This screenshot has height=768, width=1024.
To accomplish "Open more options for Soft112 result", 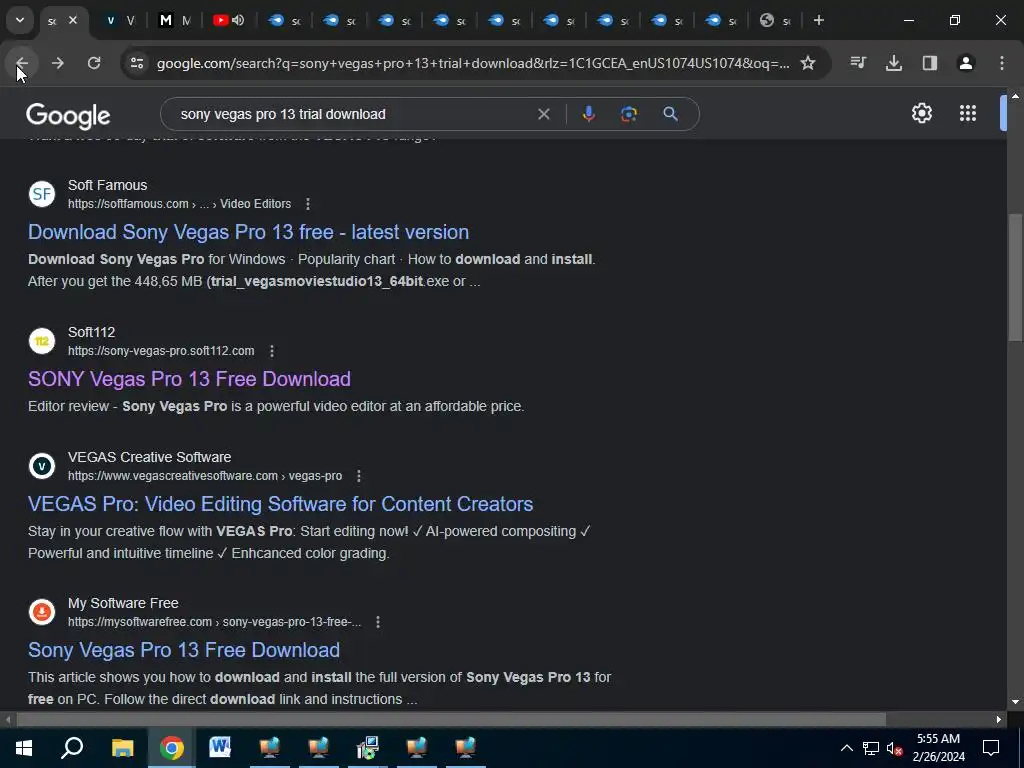I will pyautogui.click(x=272, y=351).
